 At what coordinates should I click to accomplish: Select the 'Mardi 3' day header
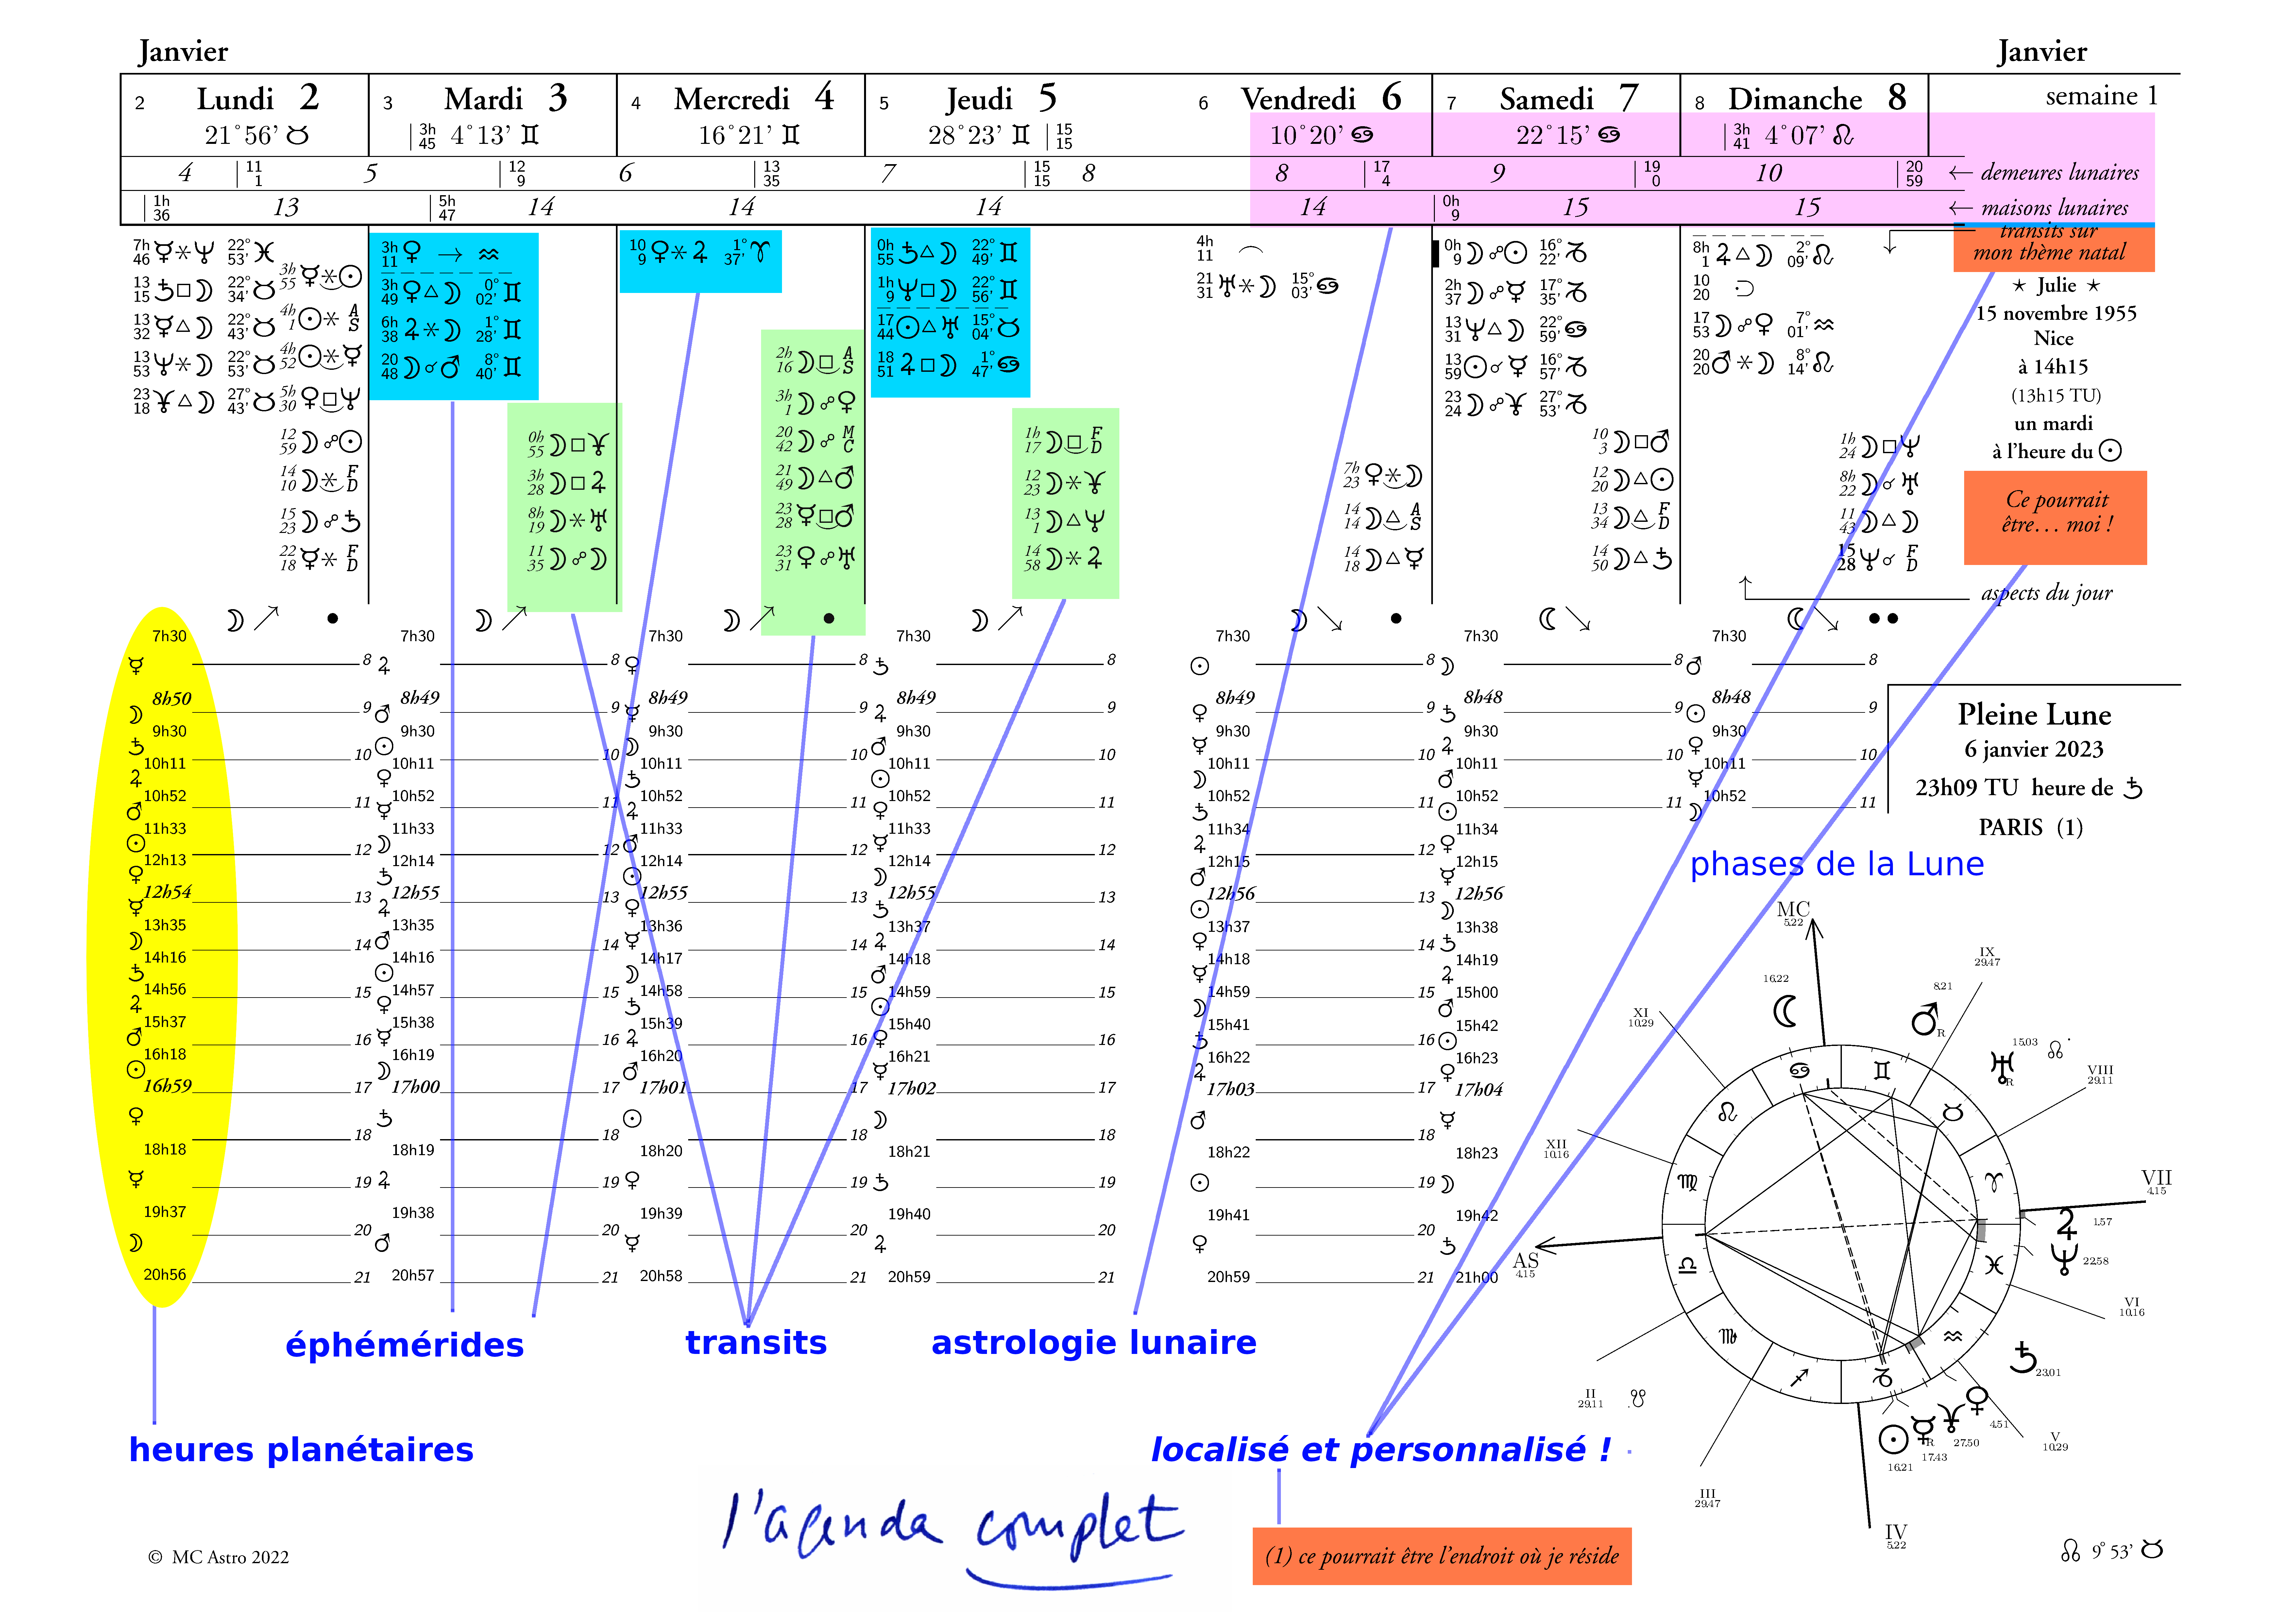(506, 98)
